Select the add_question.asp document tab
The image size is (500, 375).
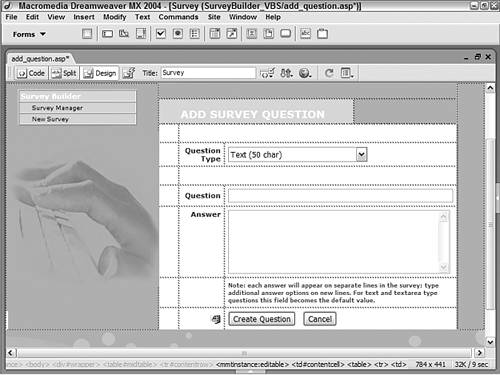point(40,59)
